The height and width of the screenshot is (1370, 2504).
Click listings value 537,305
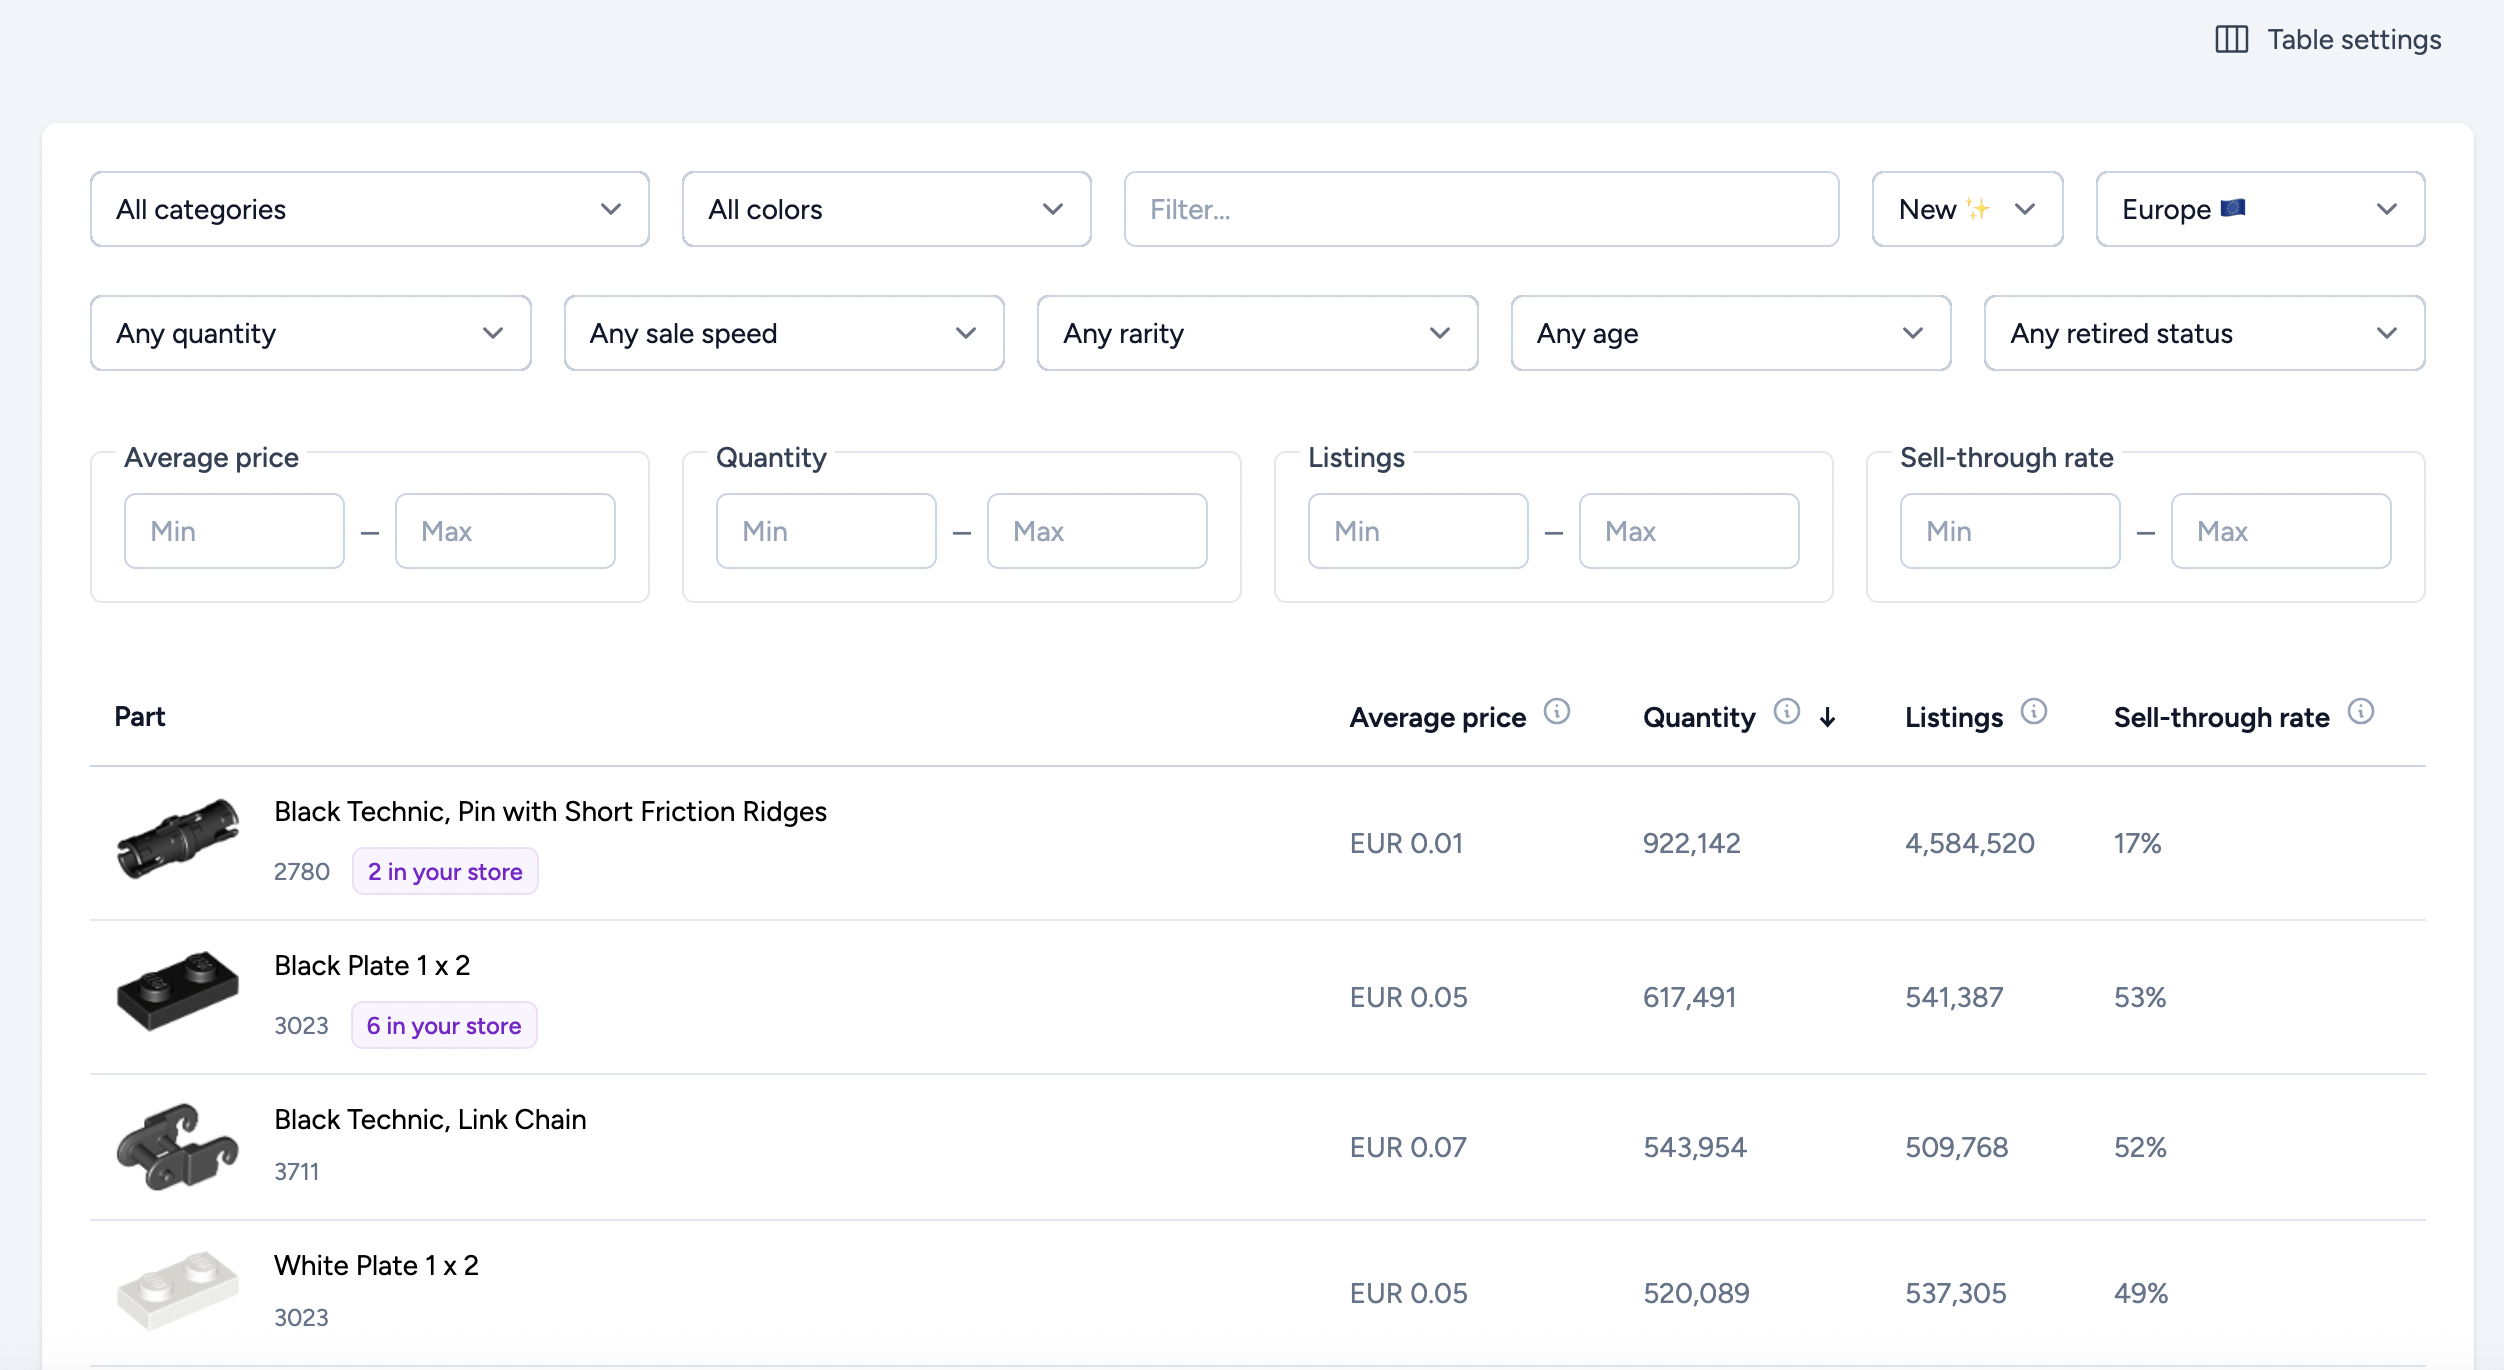tap(1956, 1293)
